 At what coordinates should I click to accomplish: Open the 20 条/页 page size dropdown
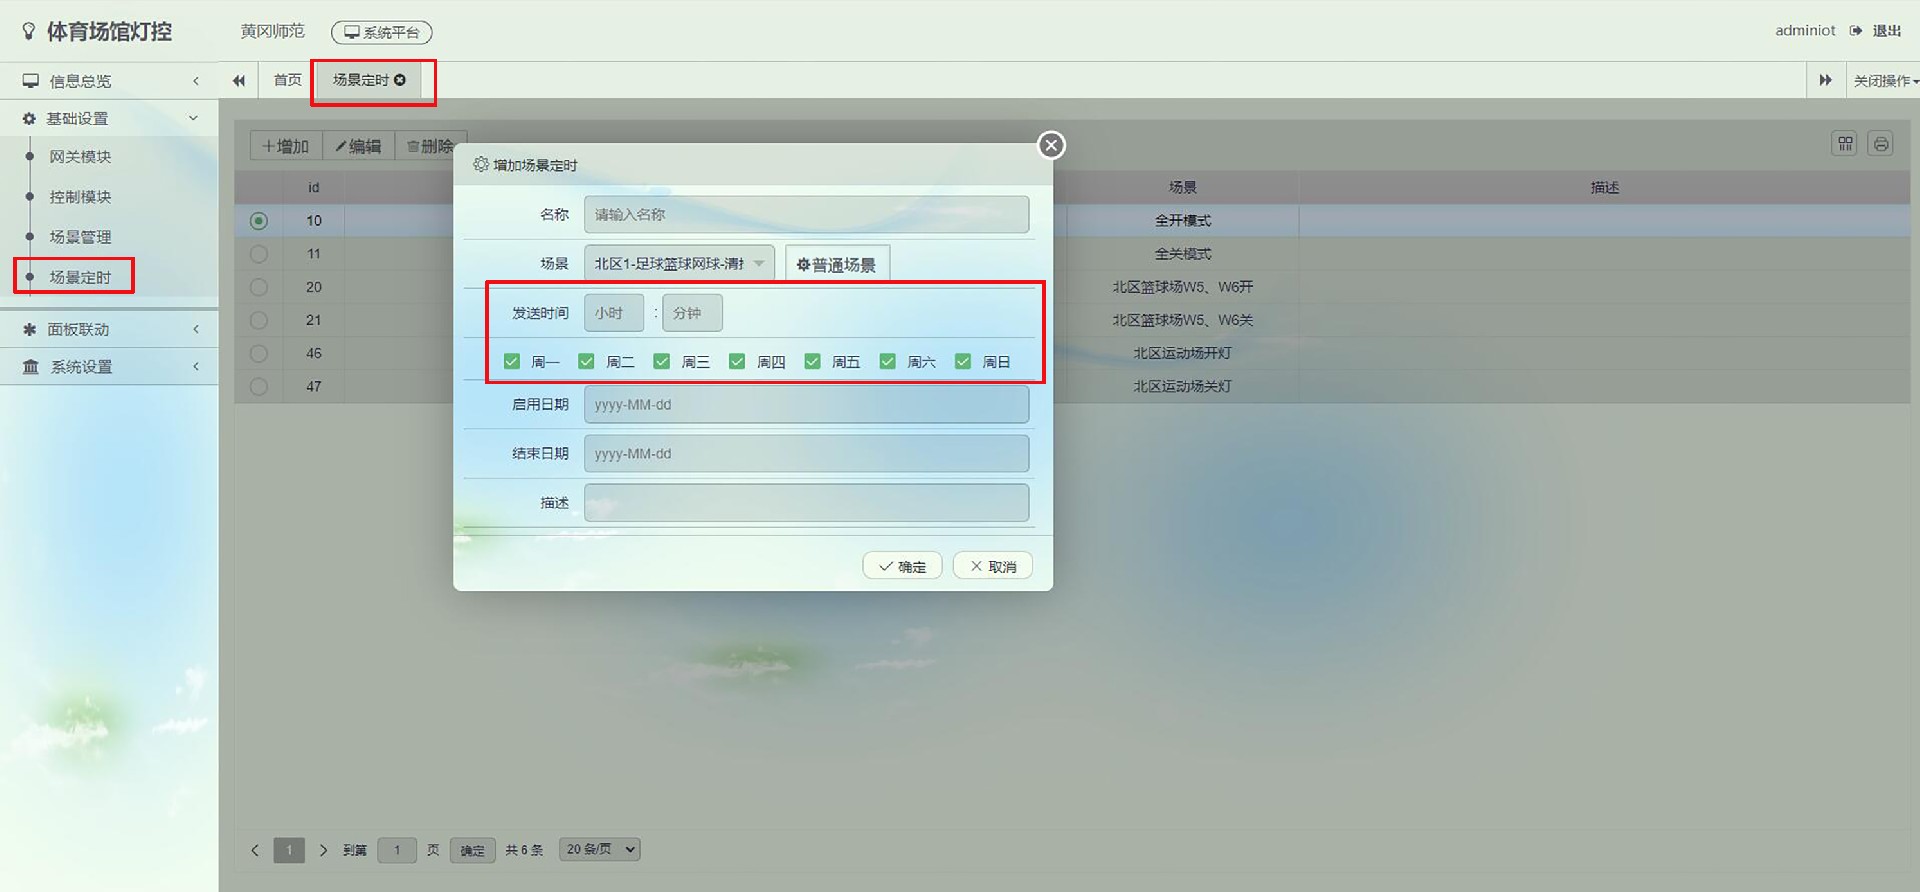tap(600, 849)
